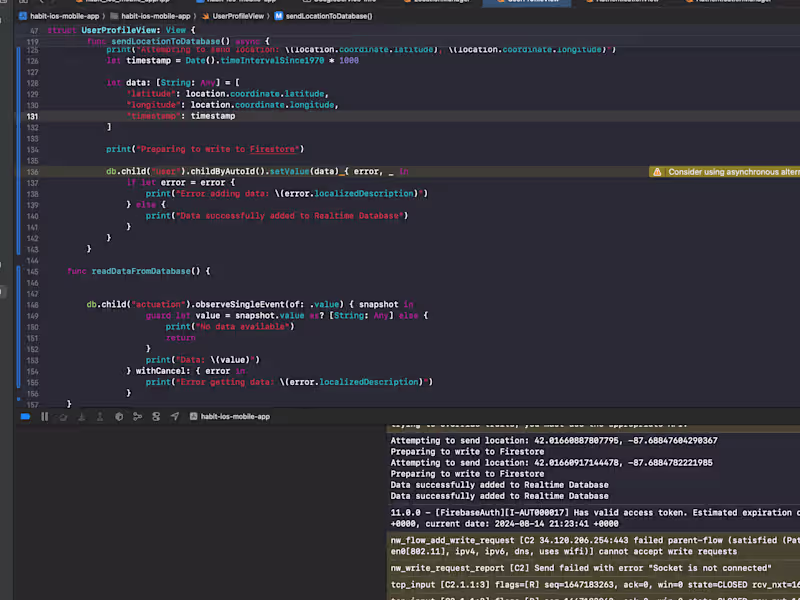Screen dimensions: 800x600
Task: Click the Step Into debug icon
Action: [81, 416]
